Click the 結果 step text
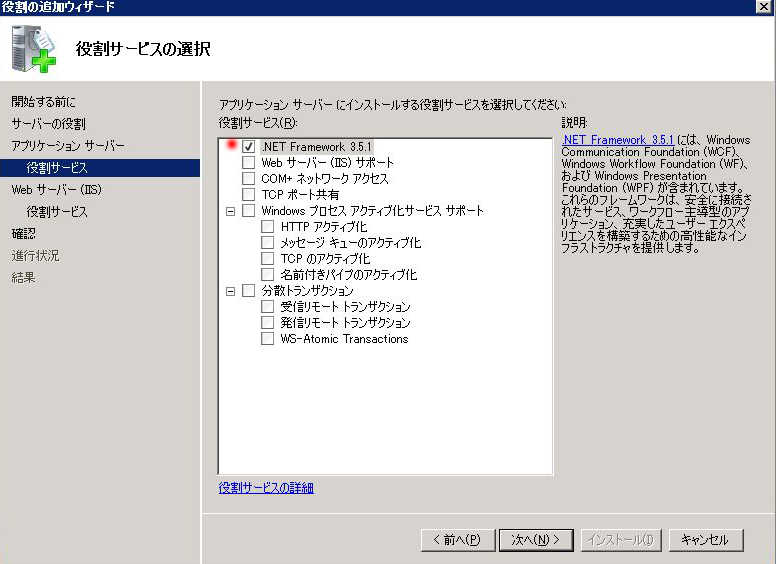 (23, 278)
